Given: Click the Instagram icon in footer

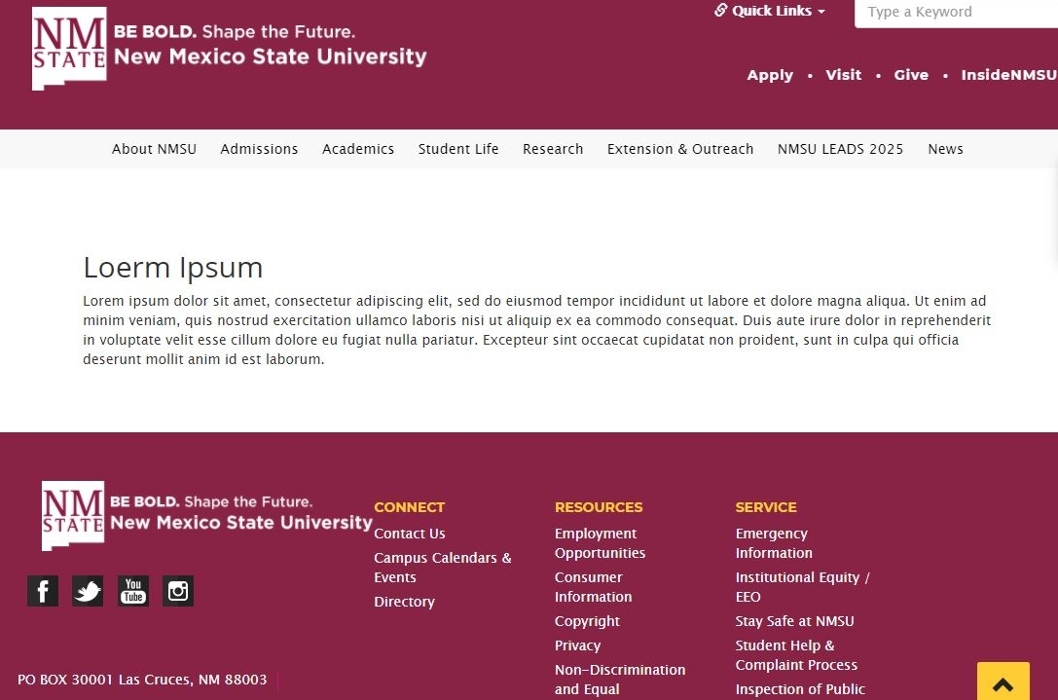Looking at the screenshot, I should click(178, 591).
